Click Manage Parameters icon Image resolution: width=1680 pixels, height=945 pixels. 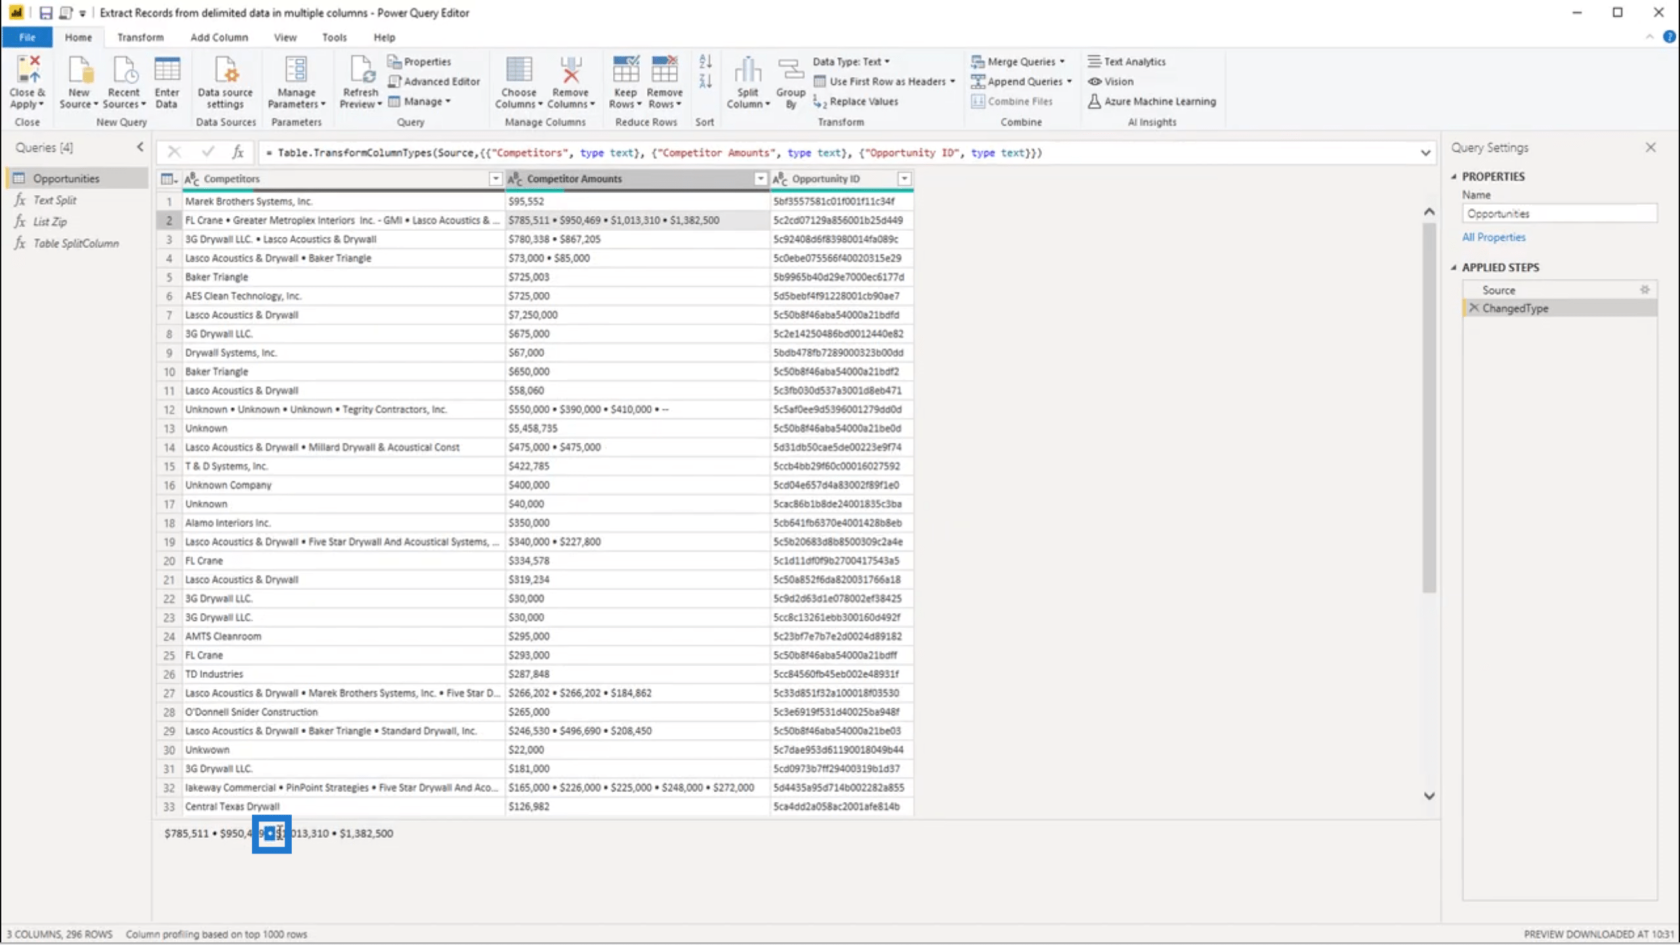296,71
